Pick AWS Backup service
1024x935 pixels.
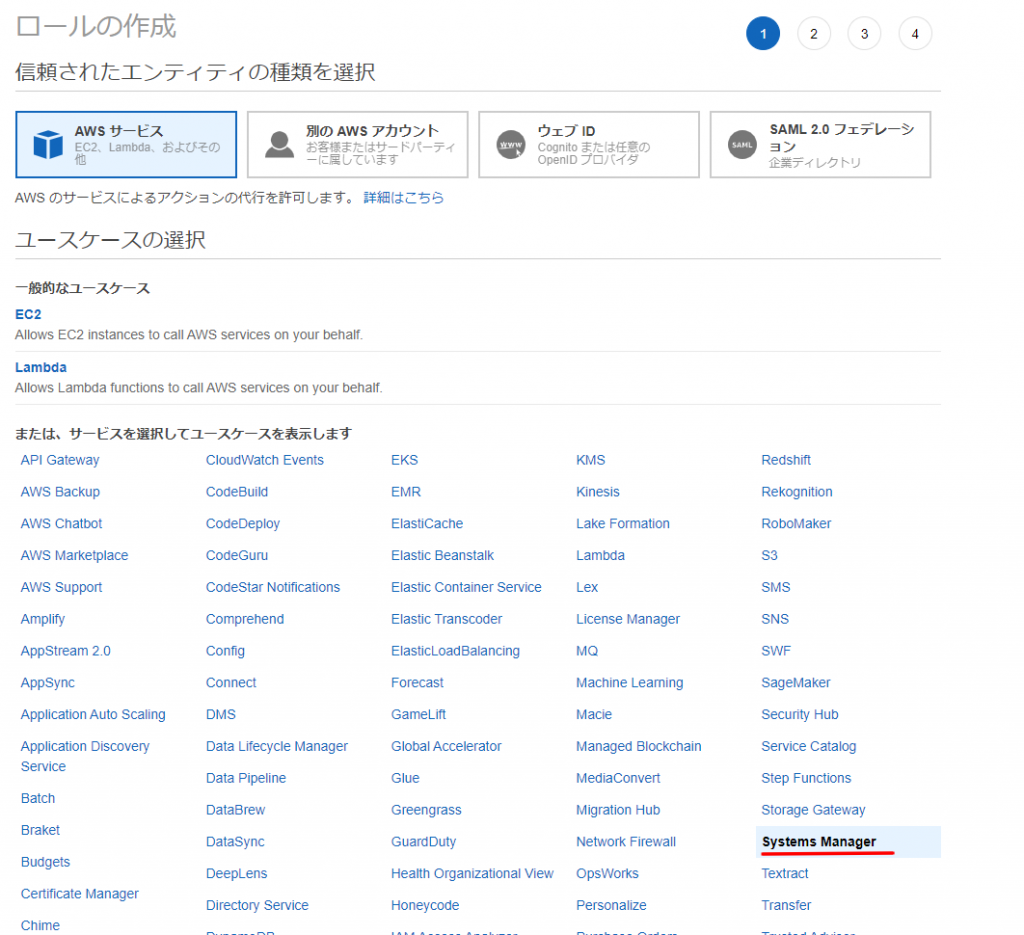tap(60, 492)
